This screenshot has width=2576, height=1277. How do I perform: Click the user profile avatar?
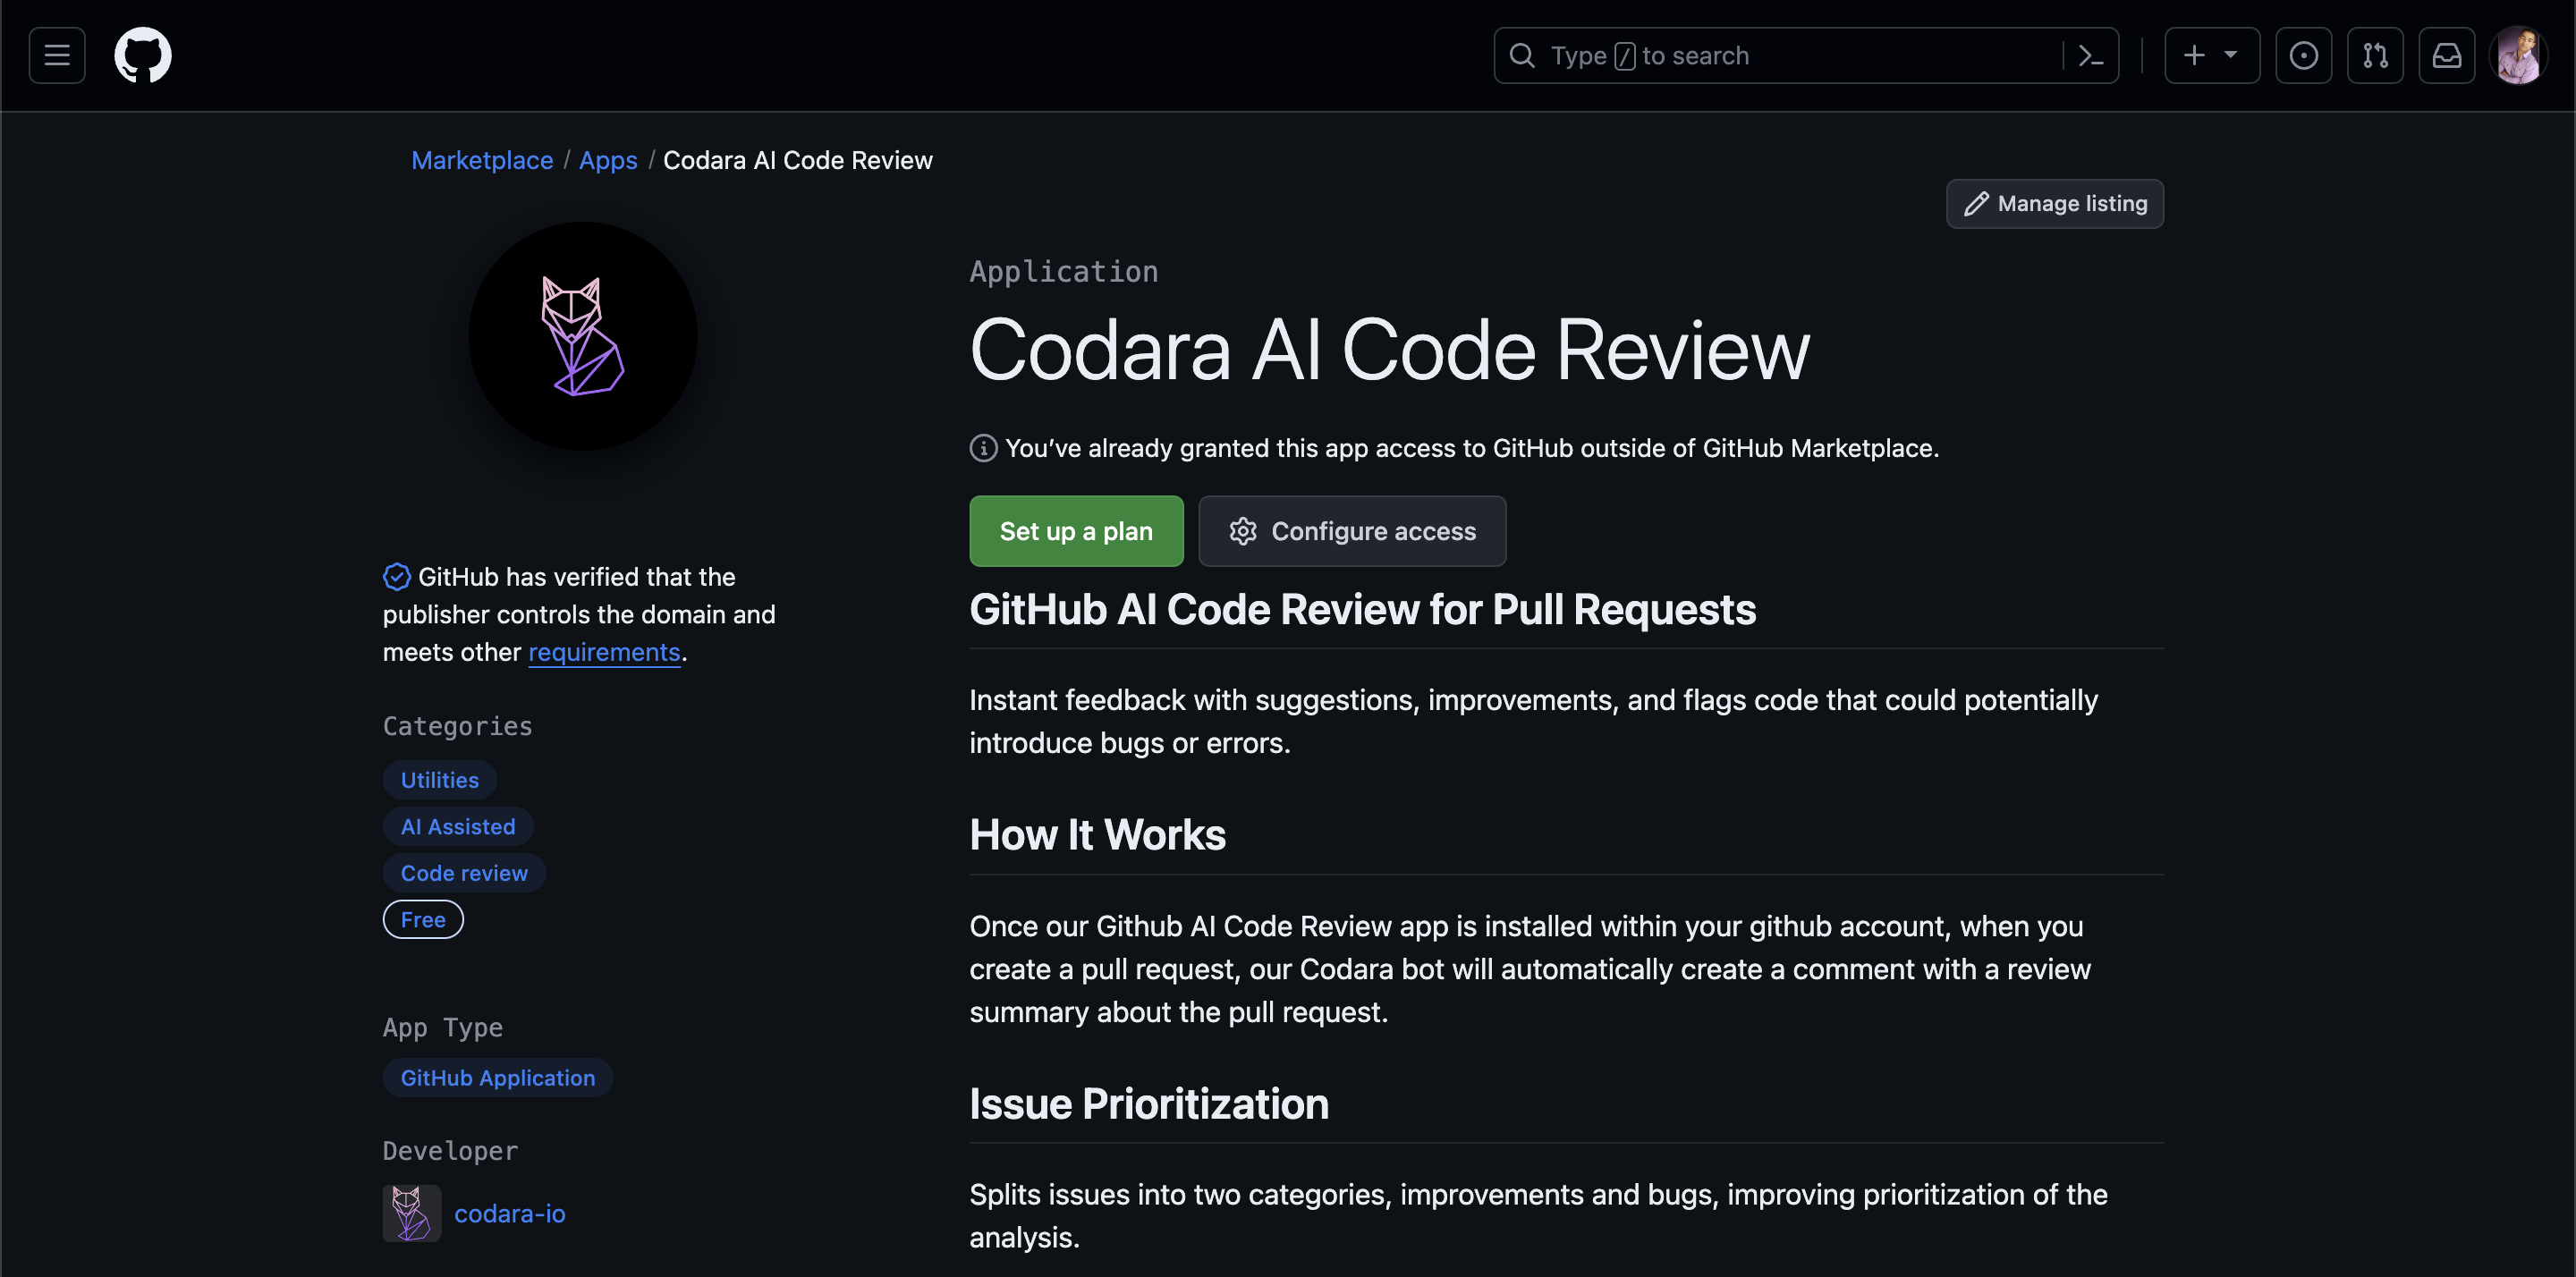(x=2518, y=55)
